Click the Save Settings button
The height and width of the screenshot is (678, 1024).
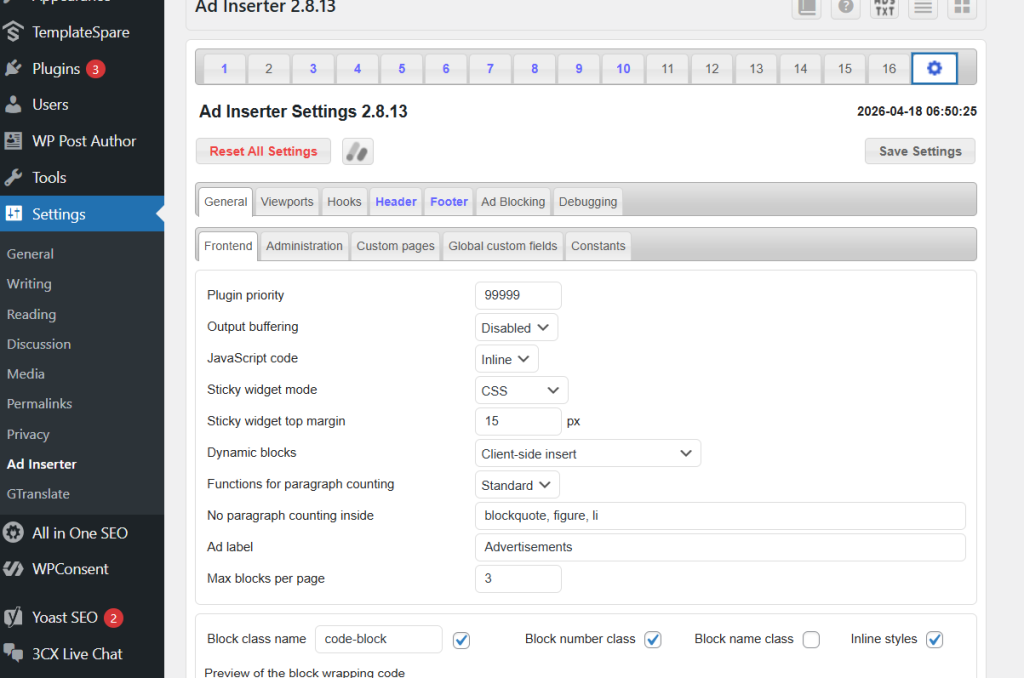click(x=919, y=151)
